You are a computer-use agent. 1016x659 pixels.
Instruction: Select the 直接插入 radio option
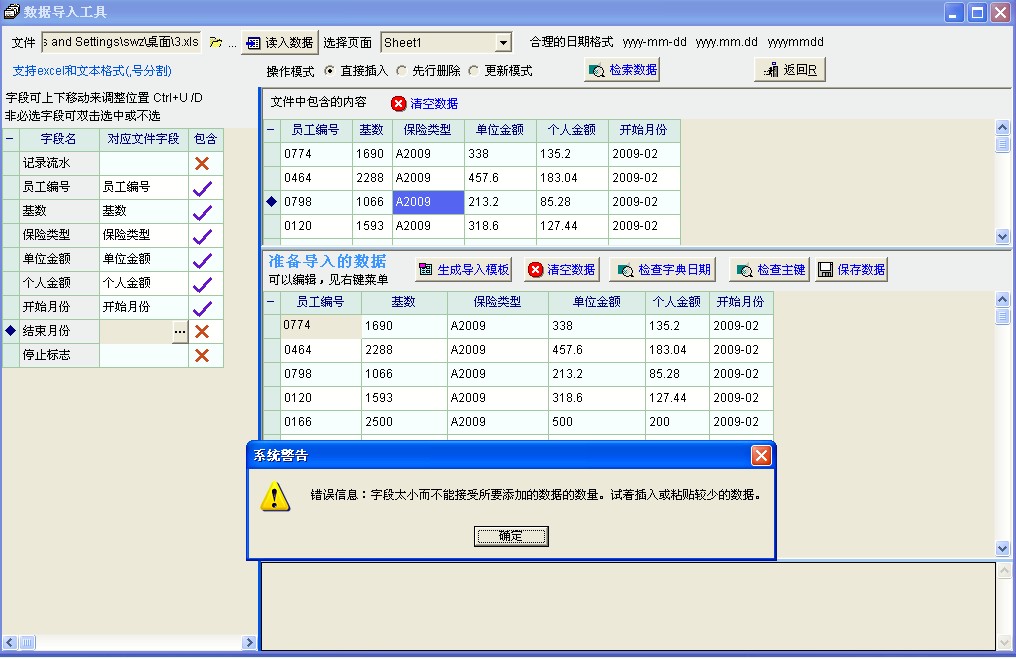330,71
